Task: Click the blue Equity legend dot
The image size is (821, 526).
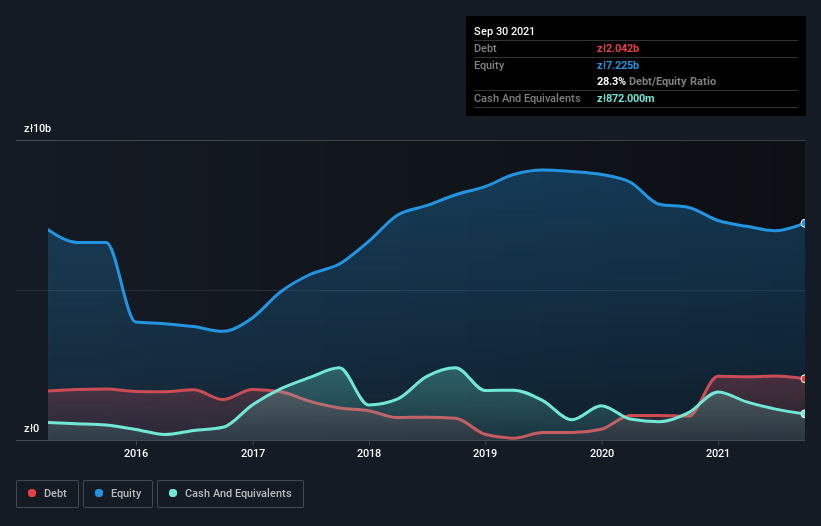Action: tap(99, 493)
